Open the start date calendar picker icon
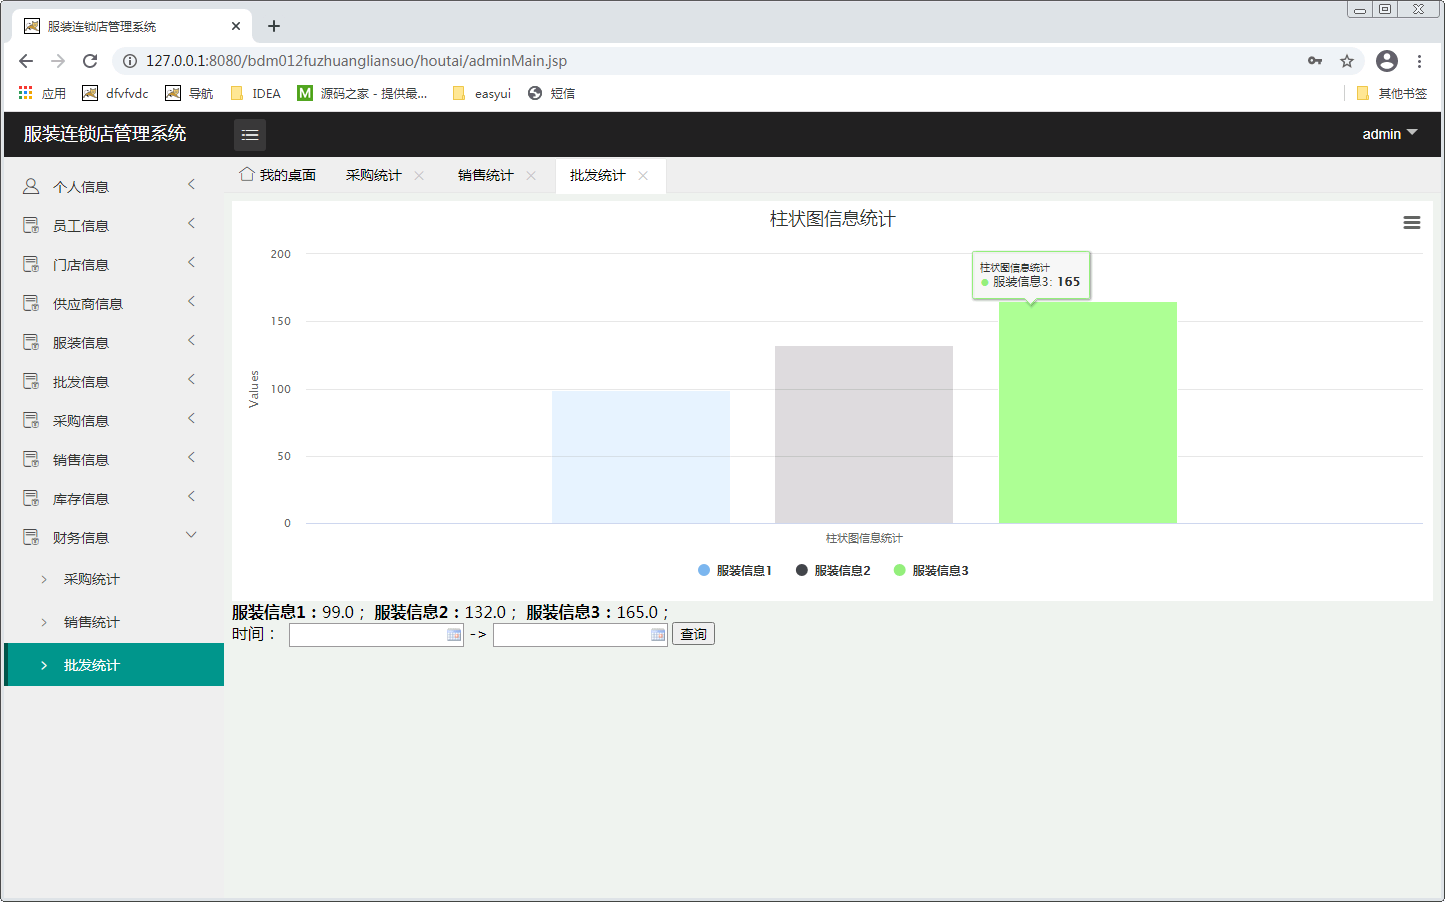The image size is (1445, 902). click(x=454, y=635)
